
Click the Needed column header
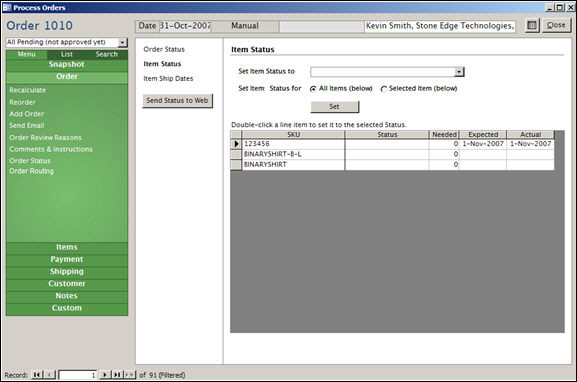tap(444, 135)
